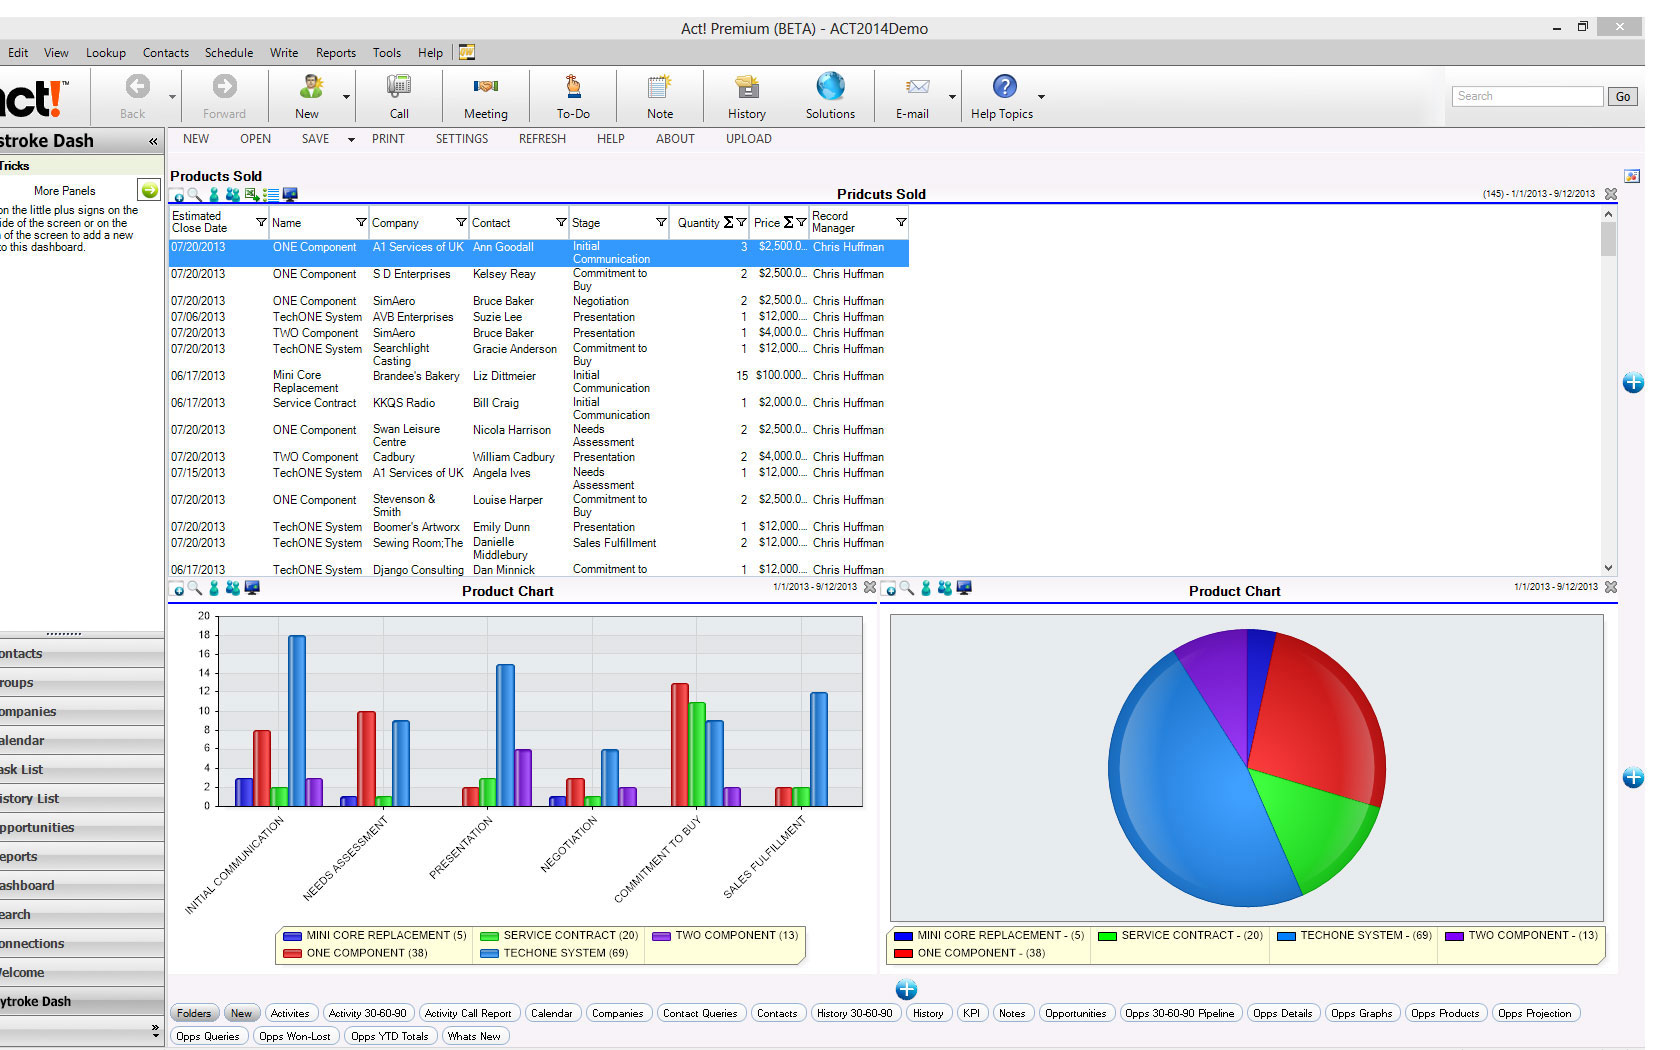Click the ONE COMPONENT swatch in pie chart legend

pyautogui.click(x=904, y=954)
